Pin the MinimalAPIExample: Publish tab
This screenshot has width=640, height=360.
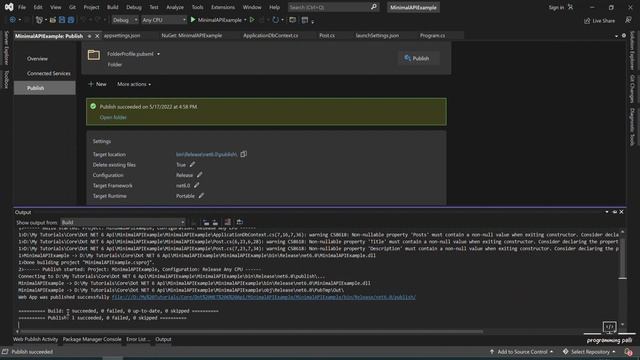pos(89,36)
